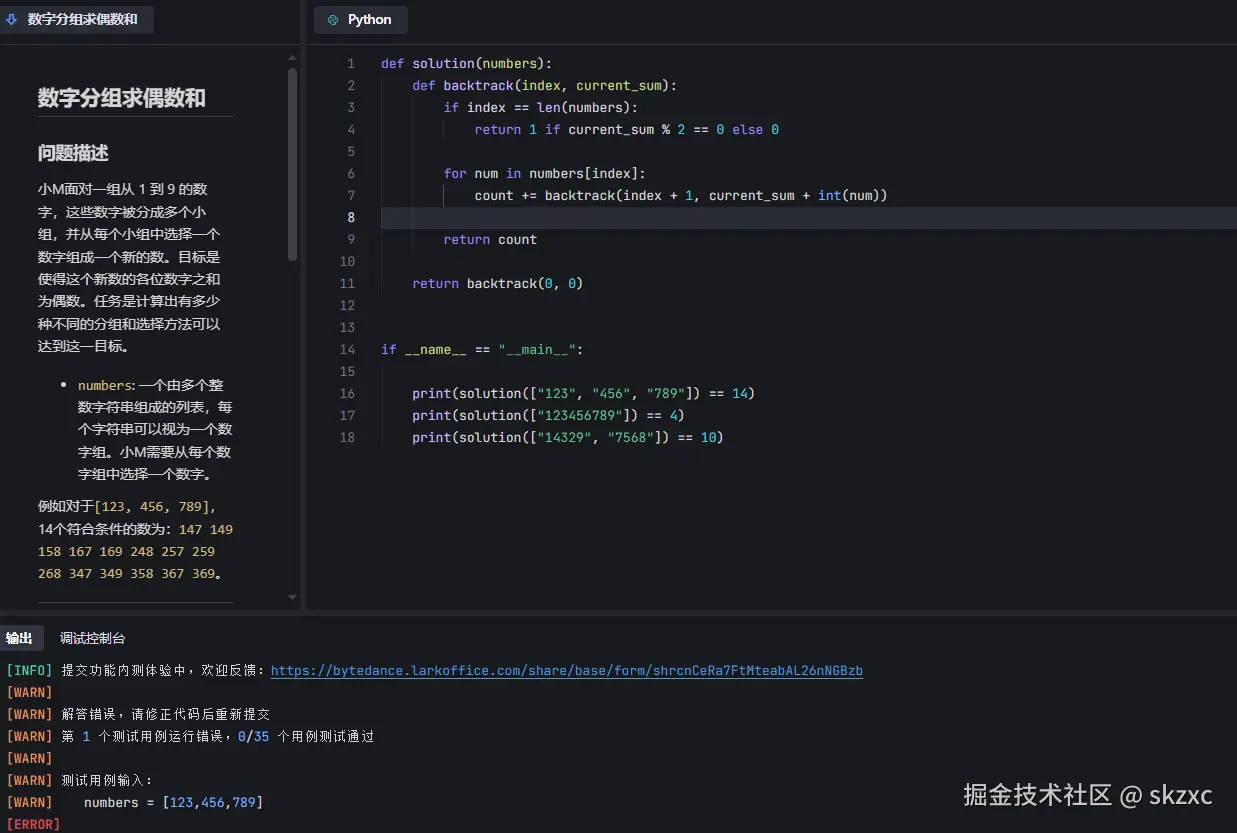The width and height of the screenshot is (1237, 833).
Task: Click line number 8 in the gutter
Action: [x=351, y=217]
